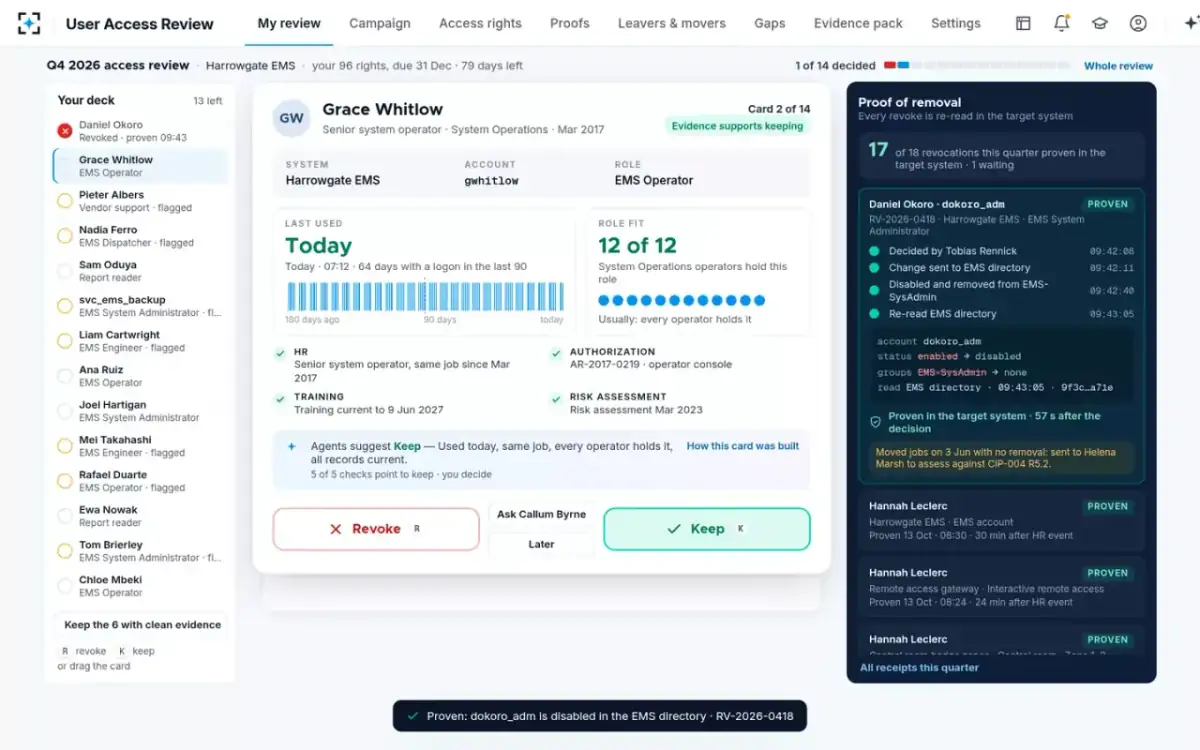The image size is (1200, 750).
Task: Open the notifications bell
Action: [x=1062, y=23]
